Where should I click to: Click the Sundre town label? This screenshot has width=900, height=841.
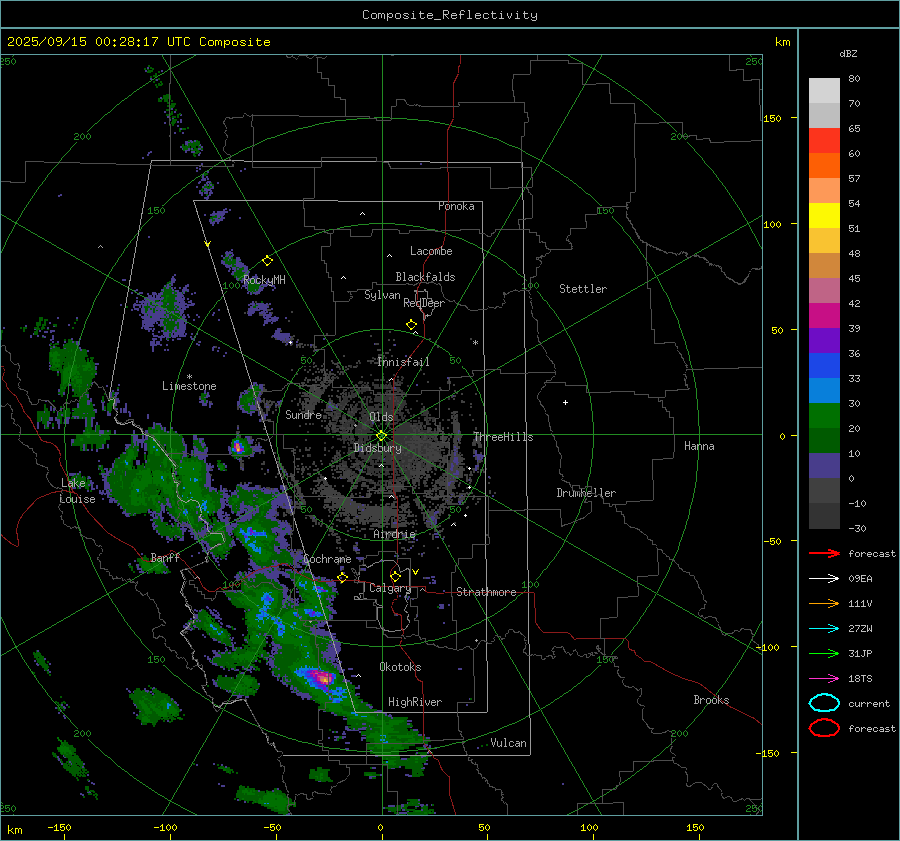tap(303, 414)
